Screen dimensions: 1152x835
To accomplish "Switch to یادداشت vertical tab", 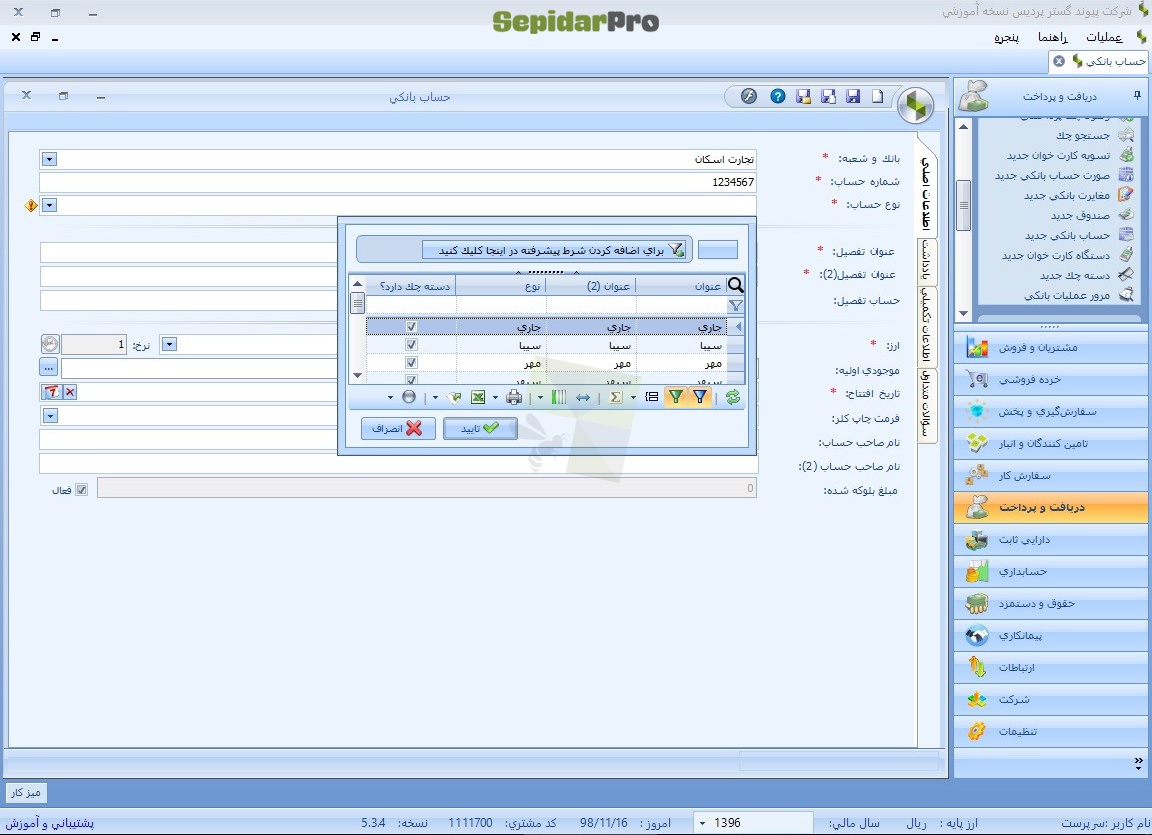I will 927,261.
